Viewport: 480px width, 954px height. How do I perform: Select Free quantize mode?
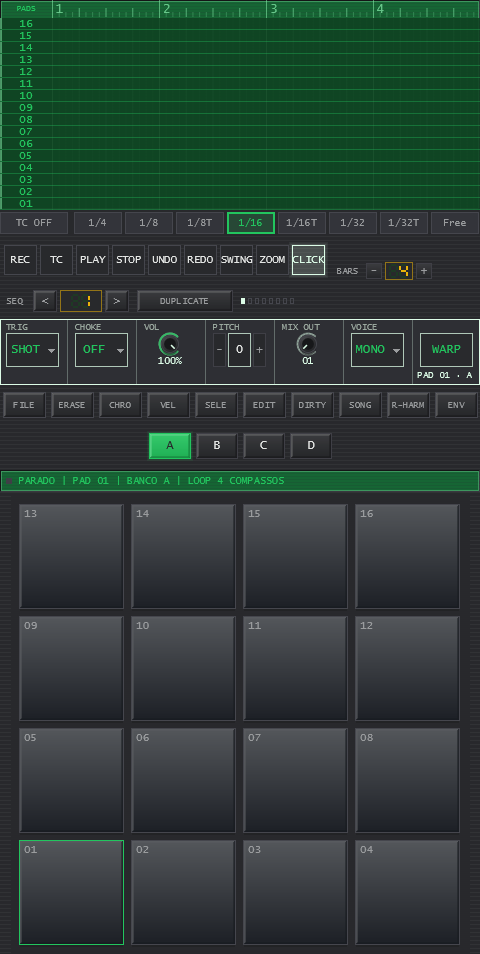click(454, 223)
